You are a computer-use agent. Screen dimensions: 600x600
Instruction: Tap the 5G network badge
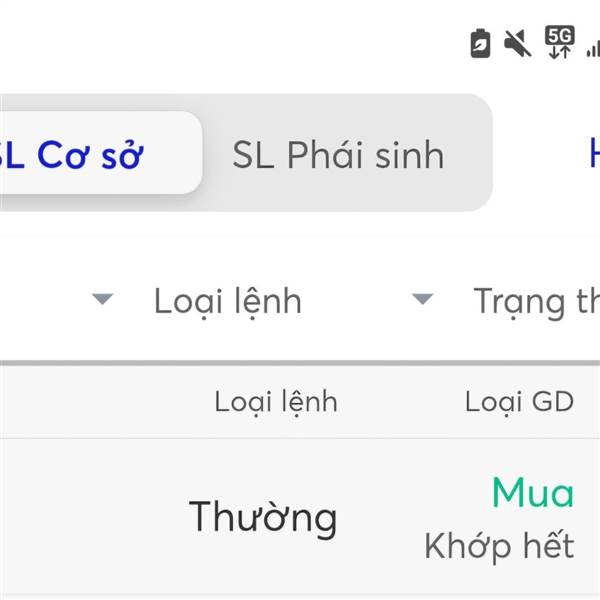[559, 35]
